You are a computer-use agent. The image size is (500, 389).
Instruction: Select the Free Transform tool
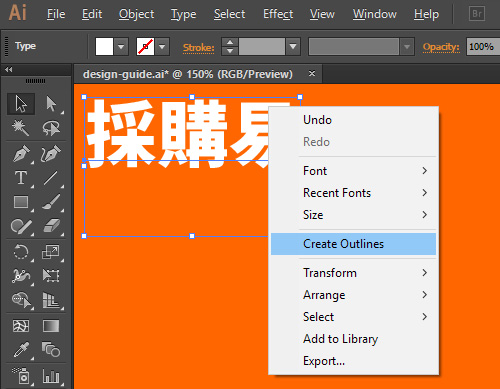click(51, 276)
